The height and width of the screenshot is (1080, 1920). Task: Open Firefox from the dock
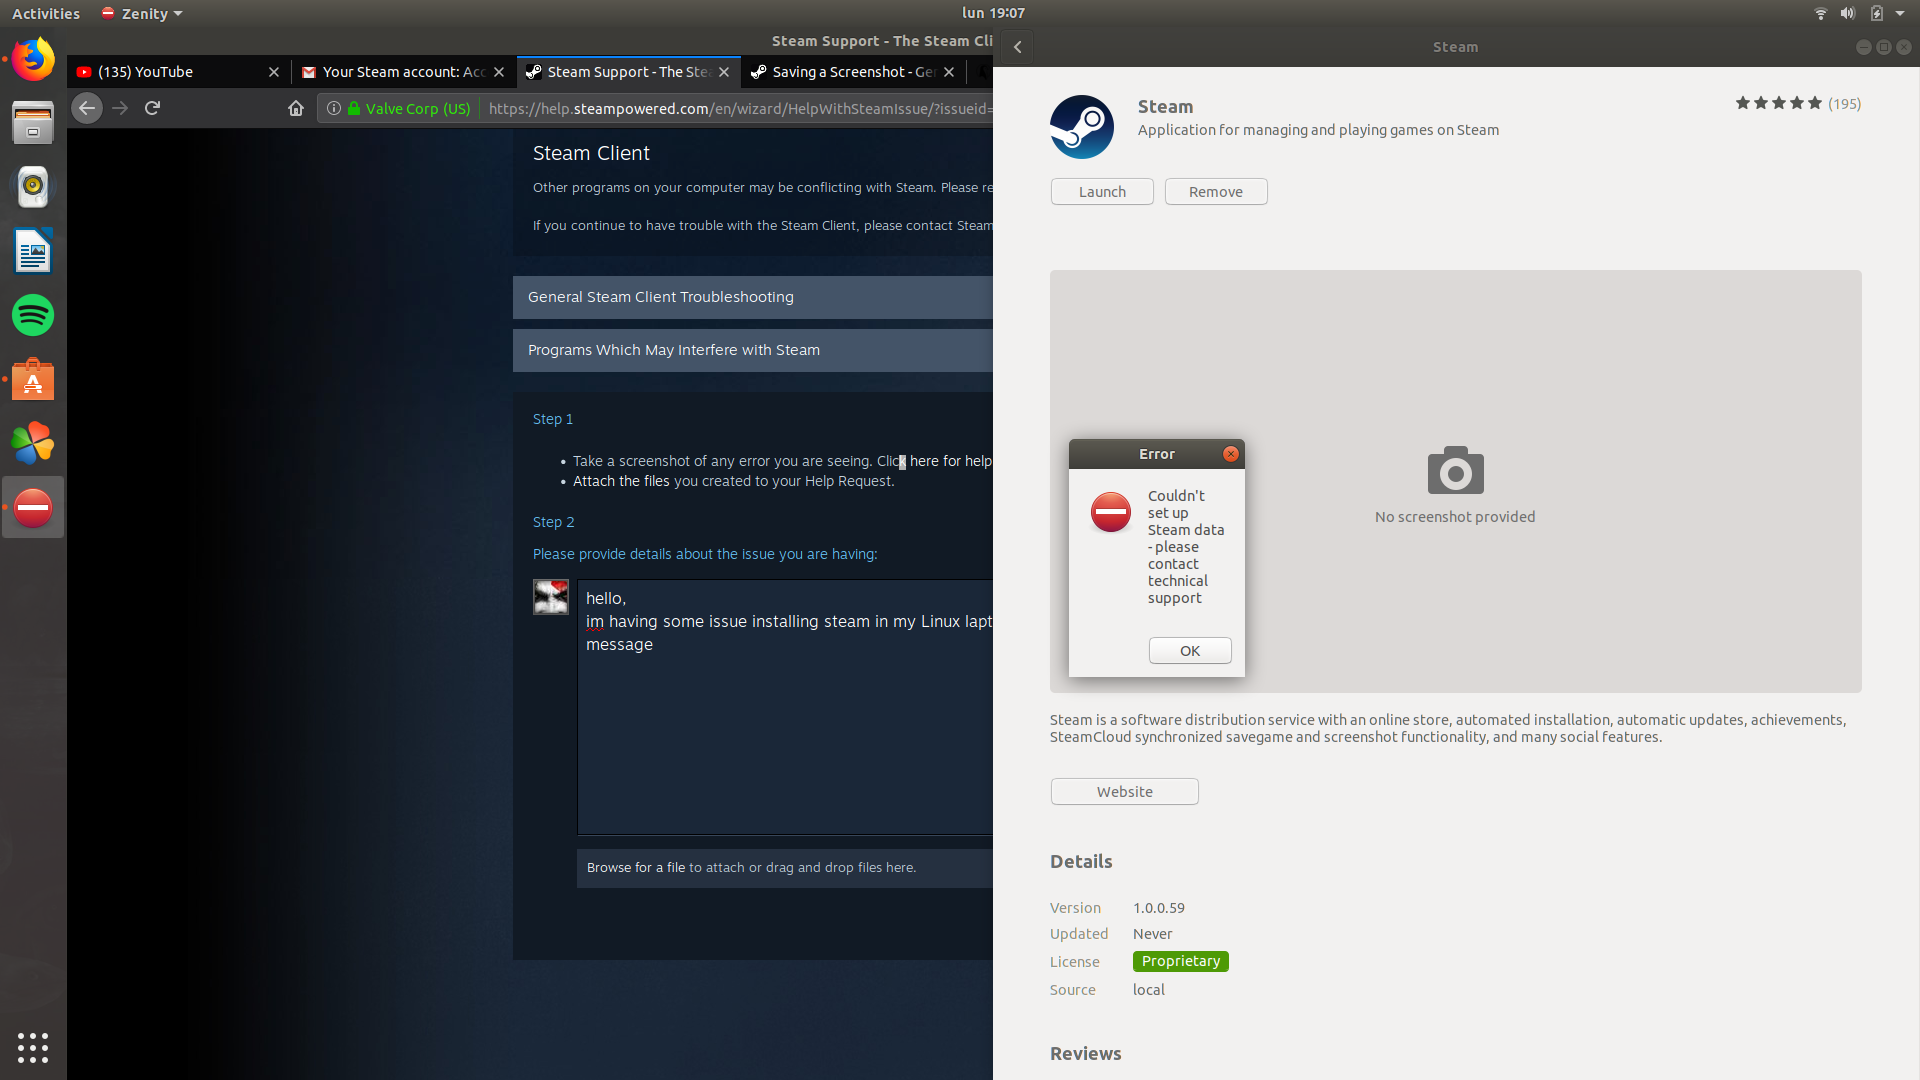pos(33,58)
